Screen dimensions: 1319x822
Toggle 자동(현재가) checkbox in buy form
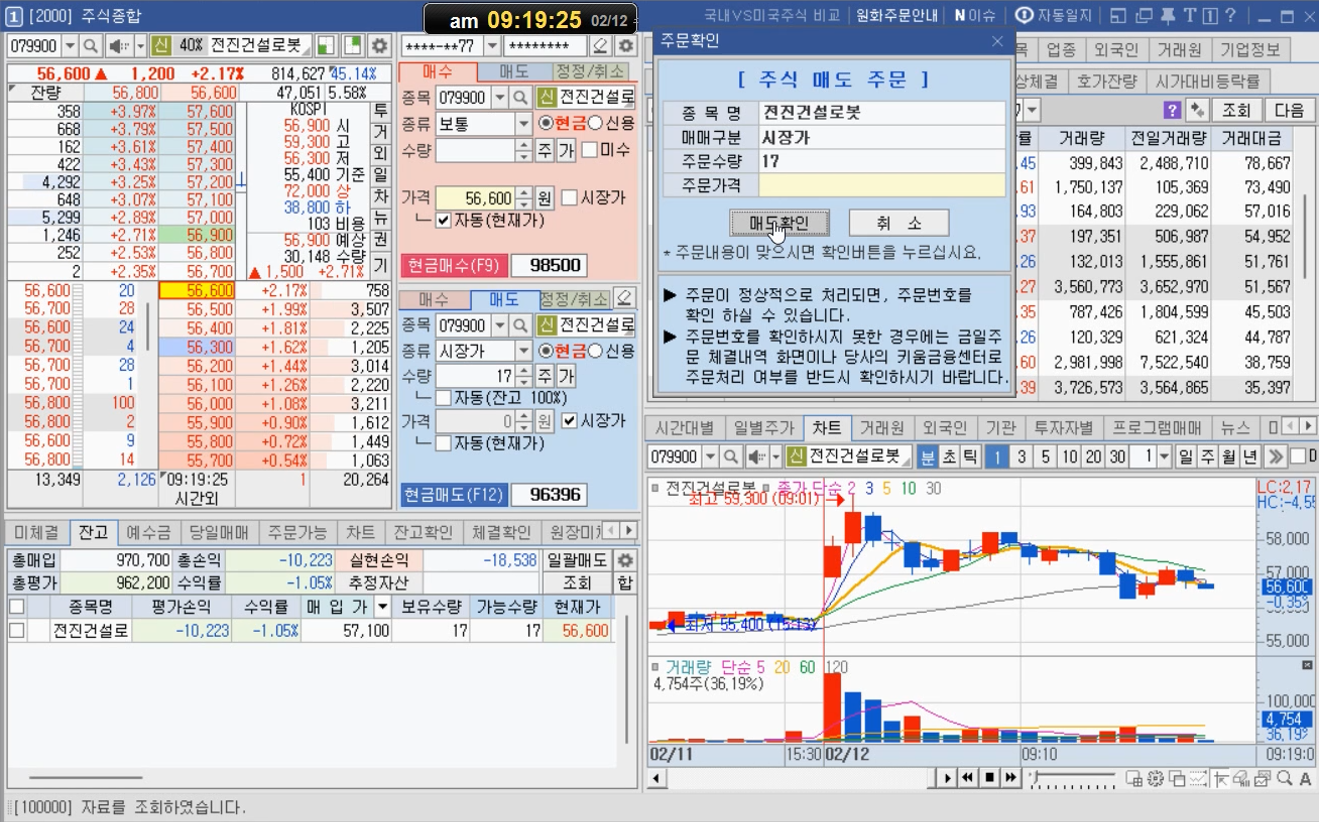pyautogui.click(x=444, y=220)
